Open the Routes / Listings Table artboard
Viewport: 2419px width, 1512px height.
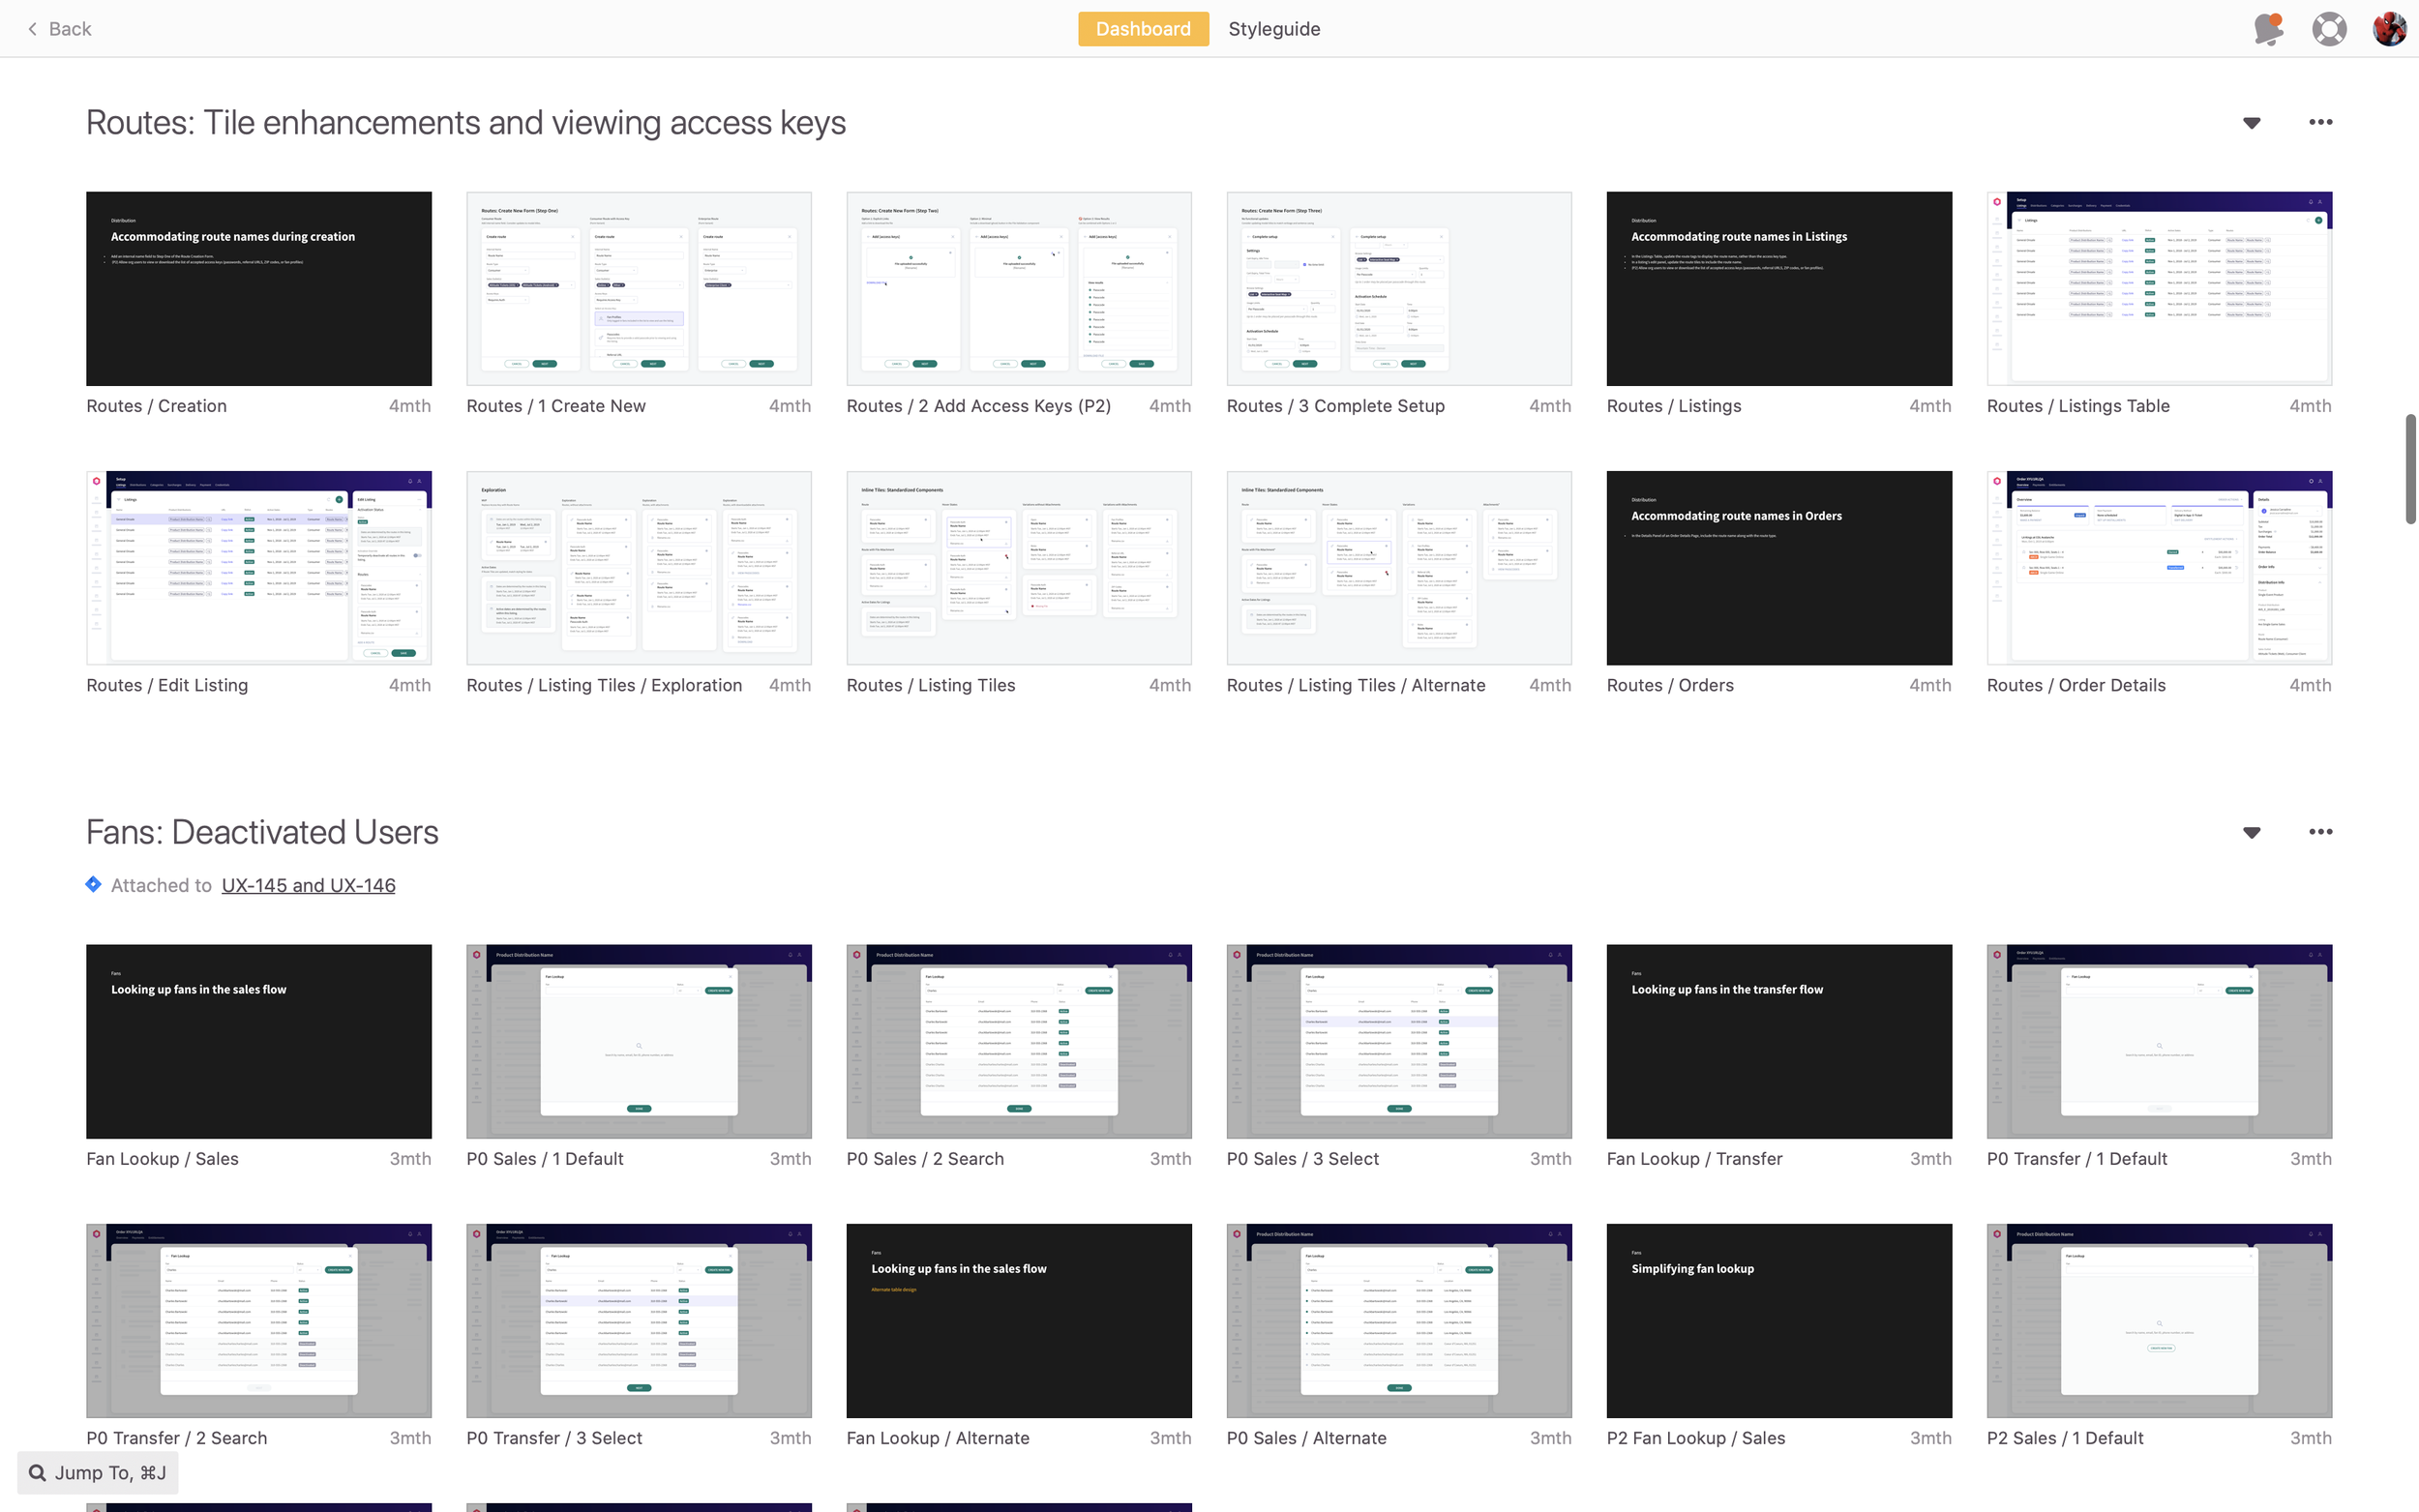[2159, 289]
